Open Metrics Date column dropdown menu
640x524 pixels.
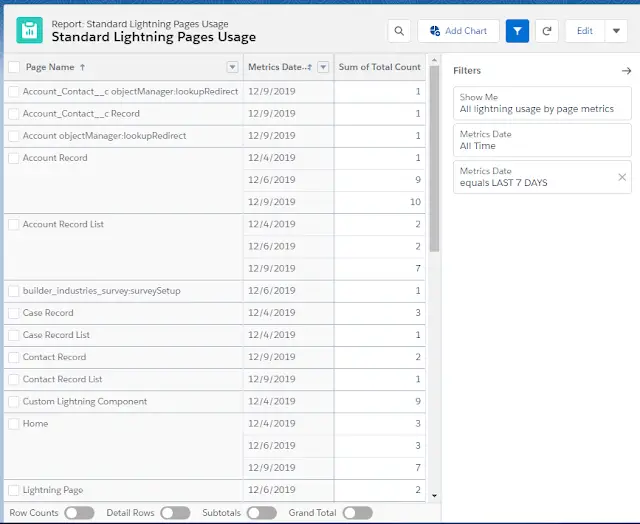pos(323,67)
